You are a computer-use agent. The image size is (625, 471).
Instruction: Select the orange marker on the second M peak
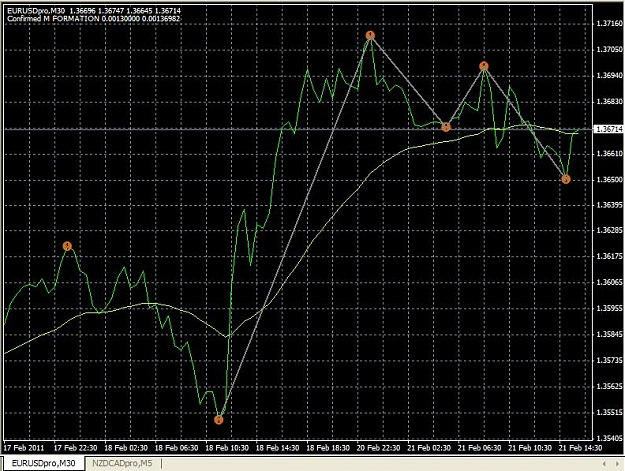(483, 66)
